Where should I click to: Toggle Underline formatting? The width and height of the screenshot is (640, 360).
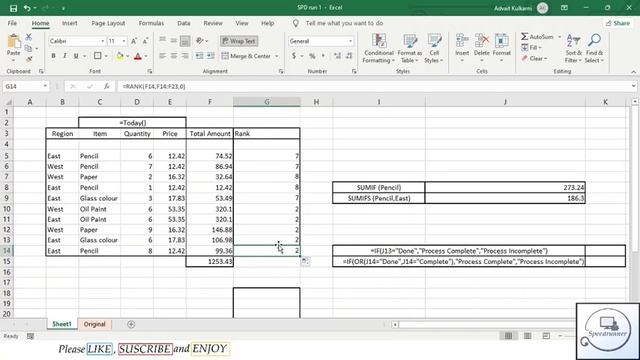coord(76,56)
